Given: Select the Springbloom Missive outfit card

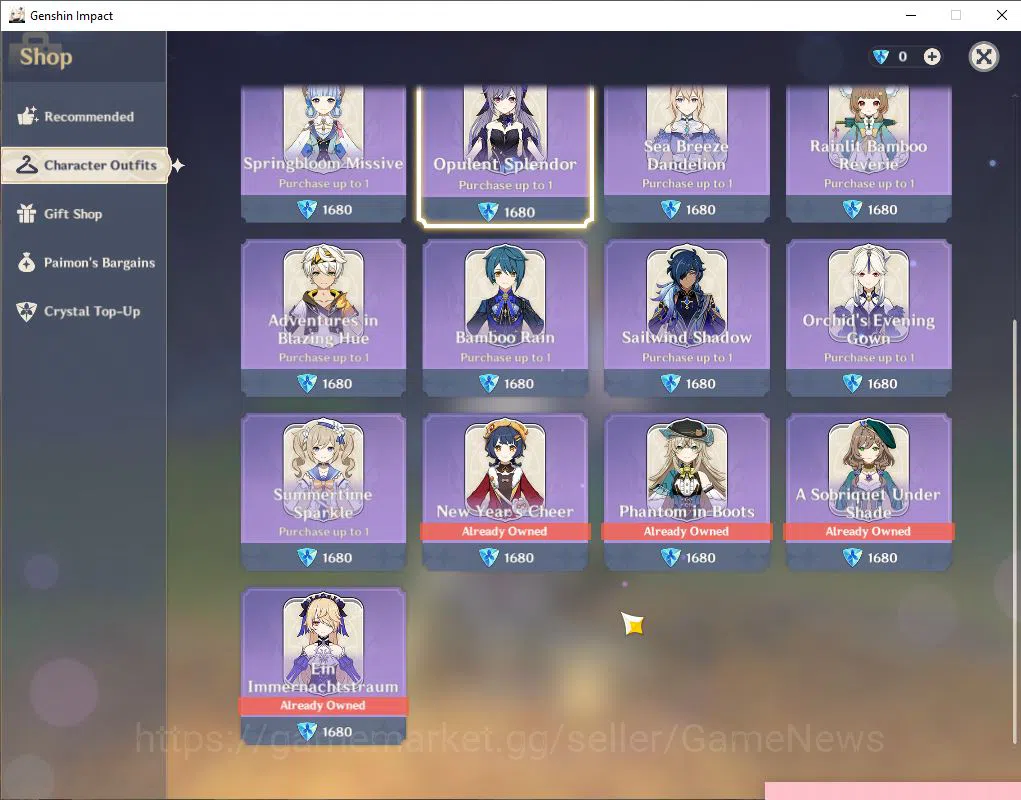Looking at the screenshot, I should pyautogui.click(x=324, y=154).
